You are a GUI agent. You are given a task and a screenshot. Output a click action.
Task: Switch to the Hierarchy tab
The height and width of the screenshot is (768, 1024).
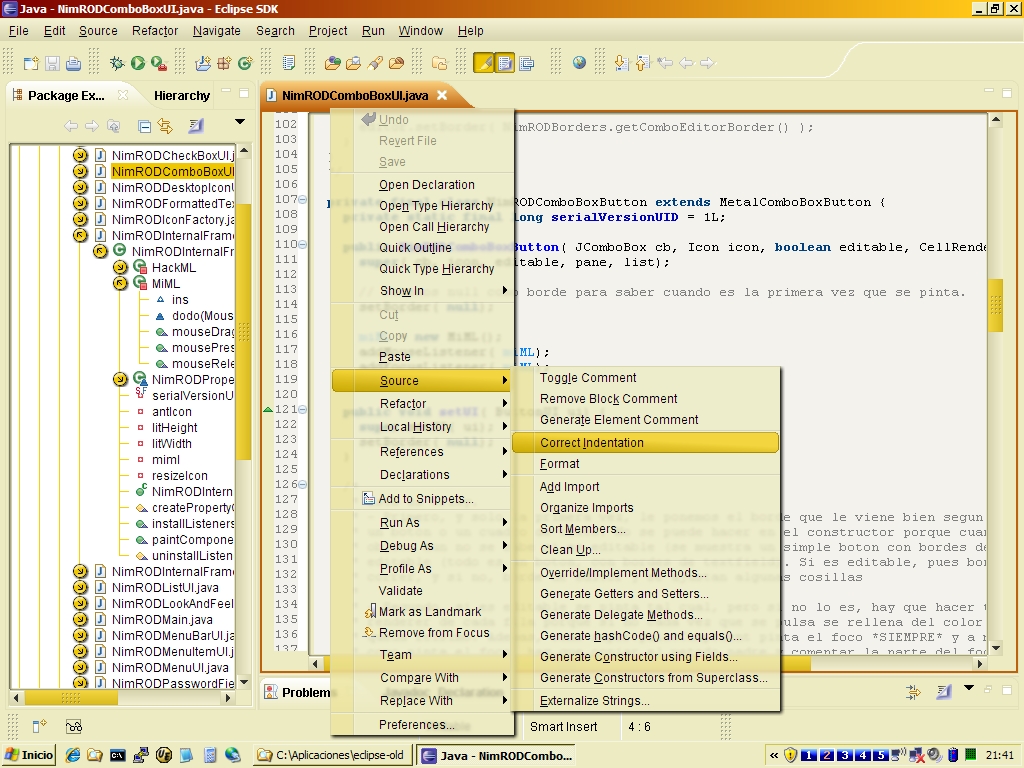(181, 96)
